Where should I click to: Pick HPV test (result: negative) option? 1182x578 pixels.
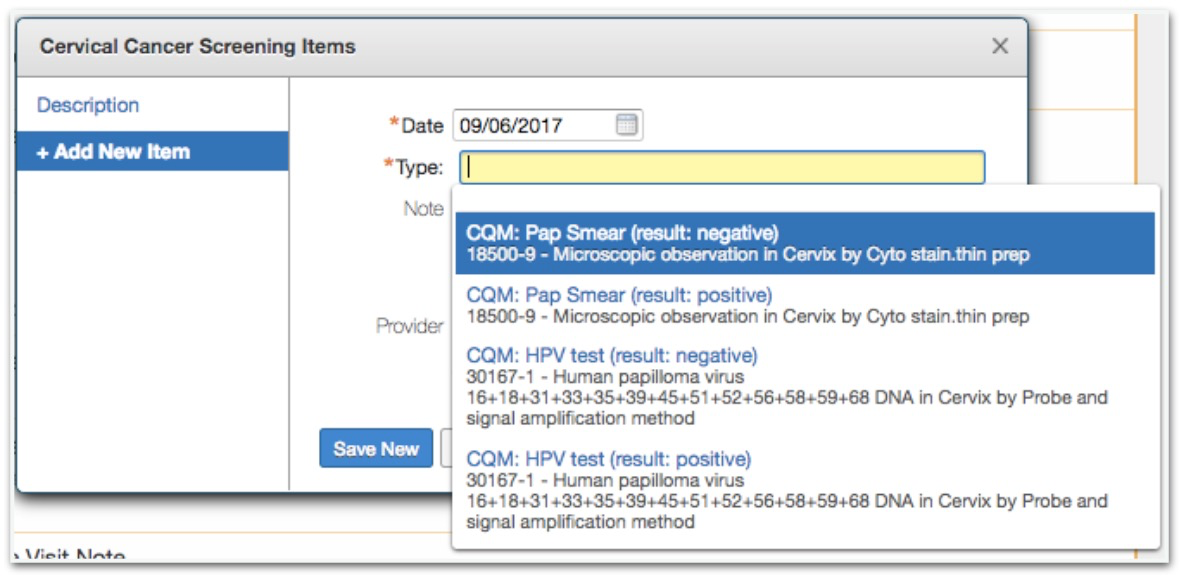tap(612, 356)
